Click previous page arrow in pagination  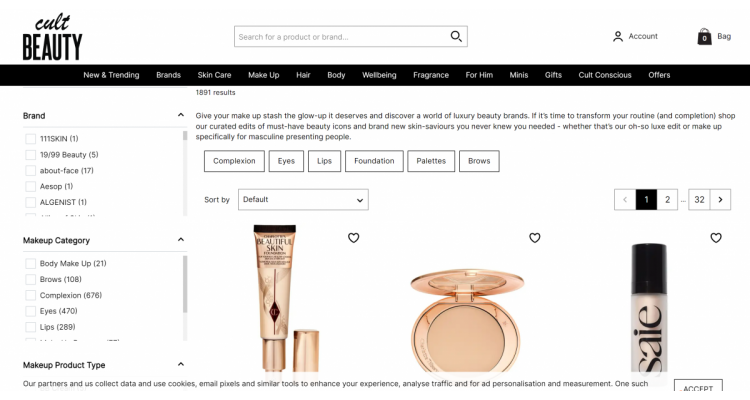click(x=625, y=200)
